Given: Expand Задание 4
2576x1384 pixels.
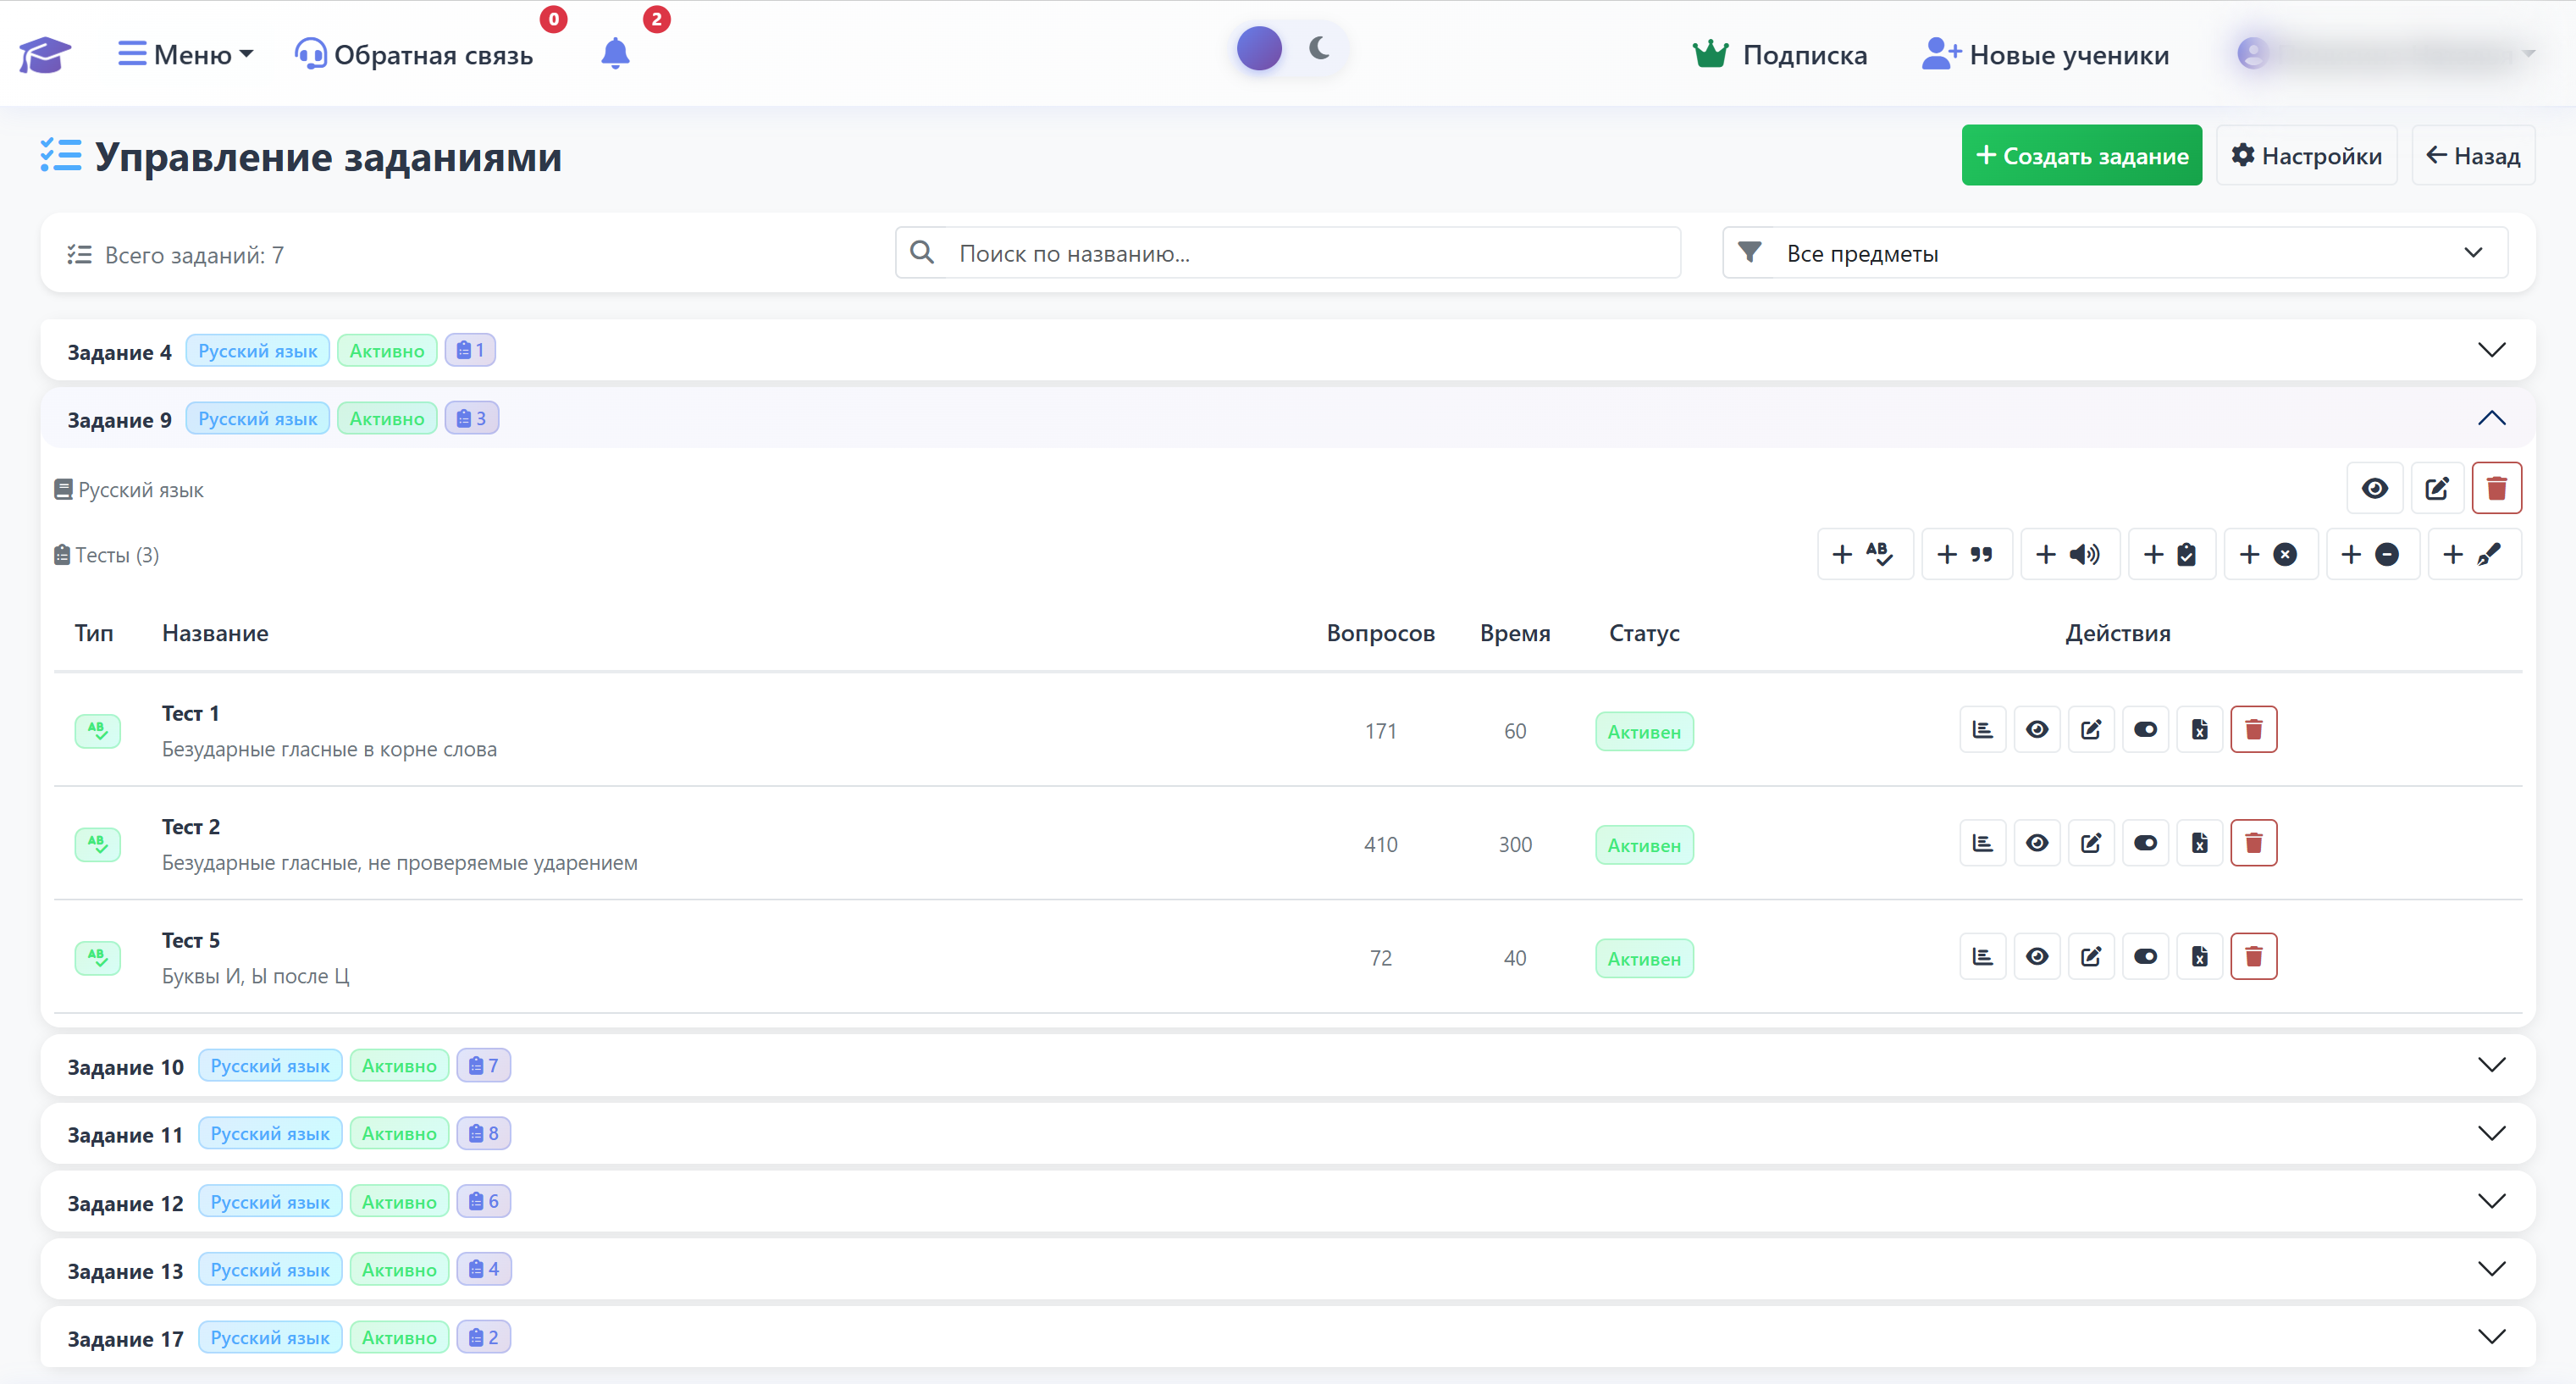Looking at the screenshot, I should point(1288,350).
